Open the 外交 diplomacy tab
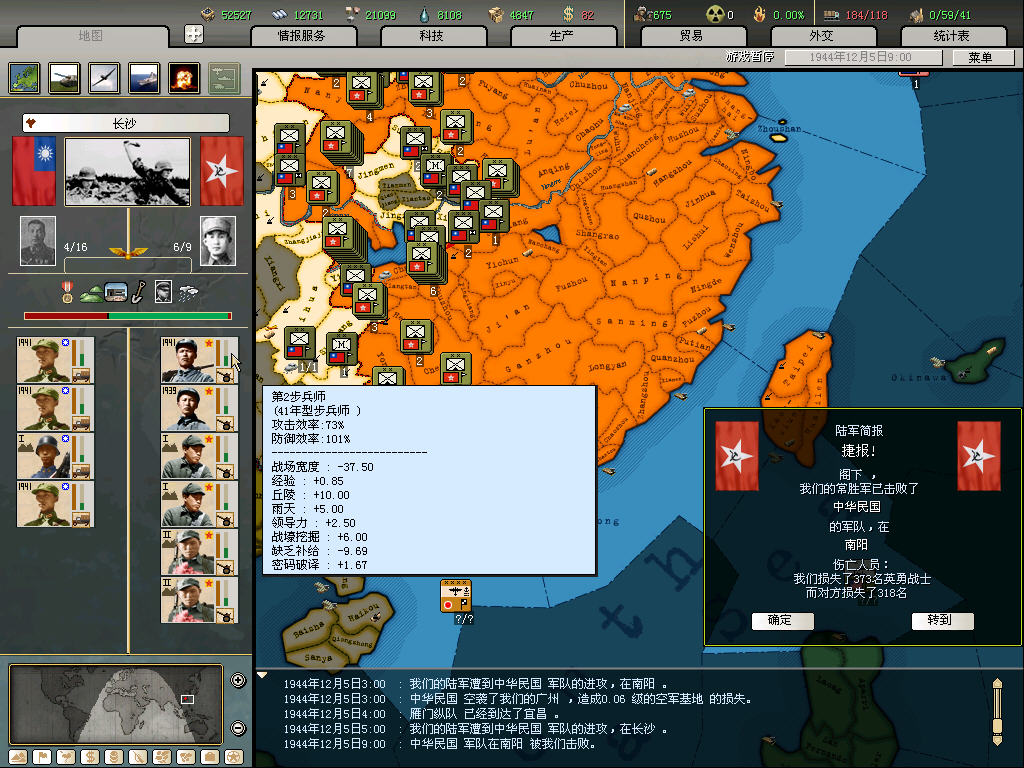 822,36
